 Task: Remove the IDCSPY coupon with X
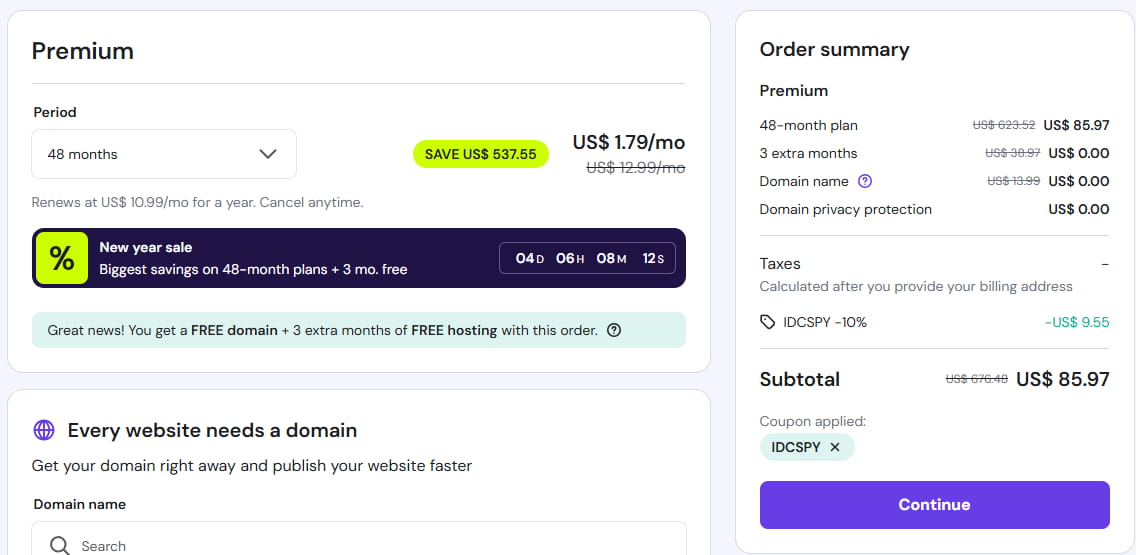click(x=835, y=447)
